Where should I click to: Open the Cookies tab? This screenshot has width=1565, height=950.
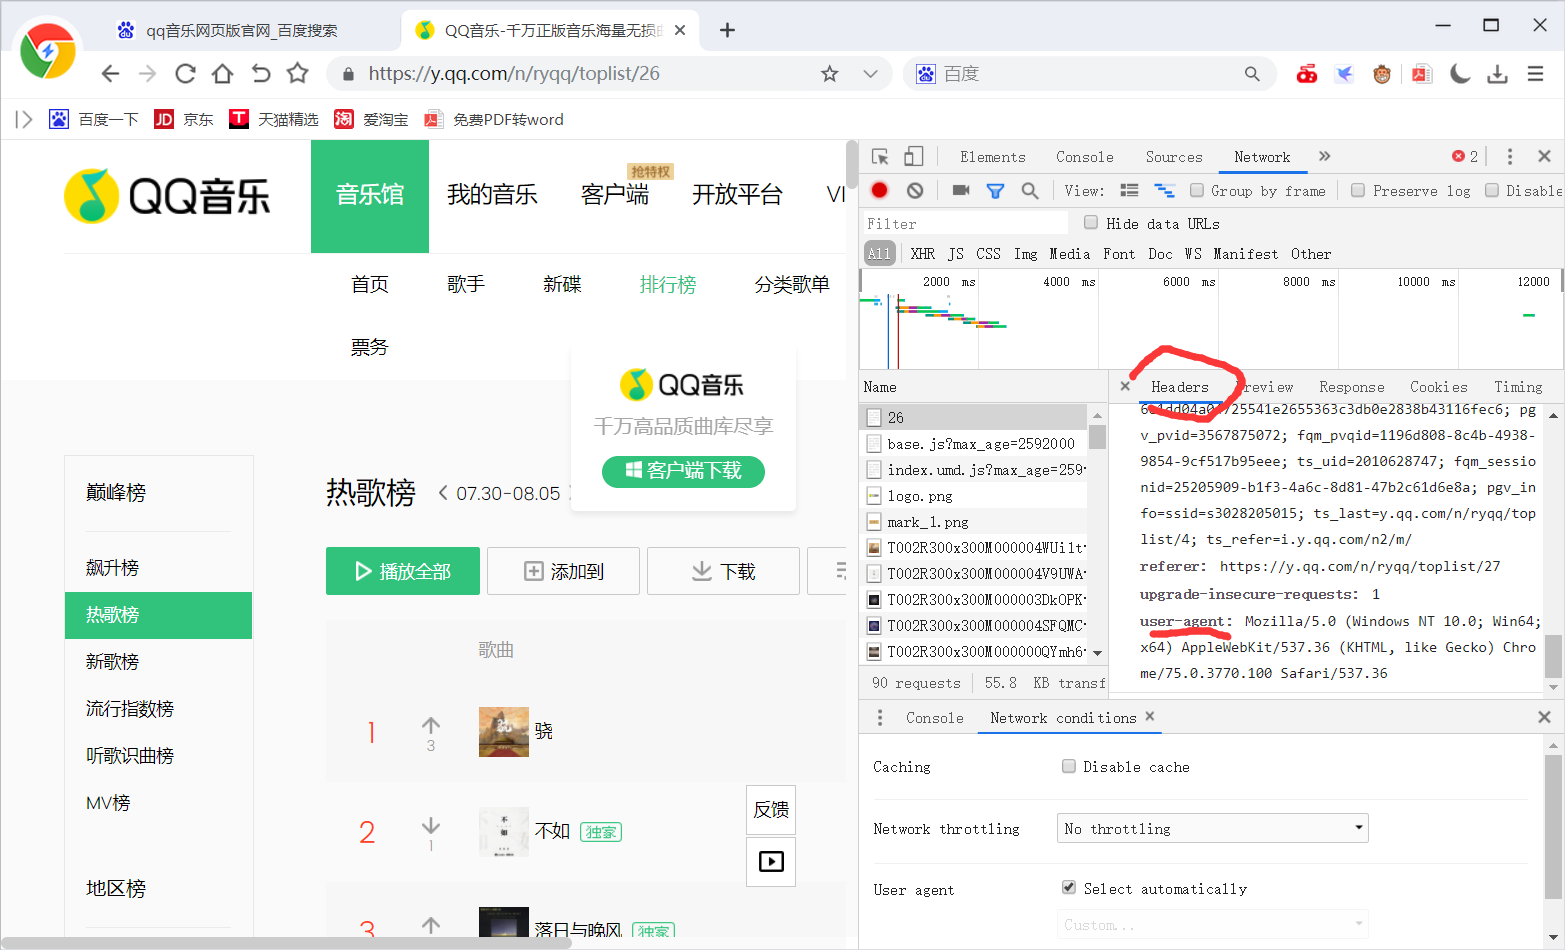tap(1439, 387)
